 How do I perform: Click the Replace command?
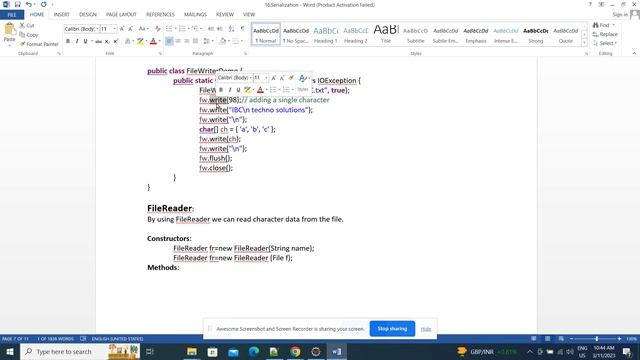[x=605, y=34]
